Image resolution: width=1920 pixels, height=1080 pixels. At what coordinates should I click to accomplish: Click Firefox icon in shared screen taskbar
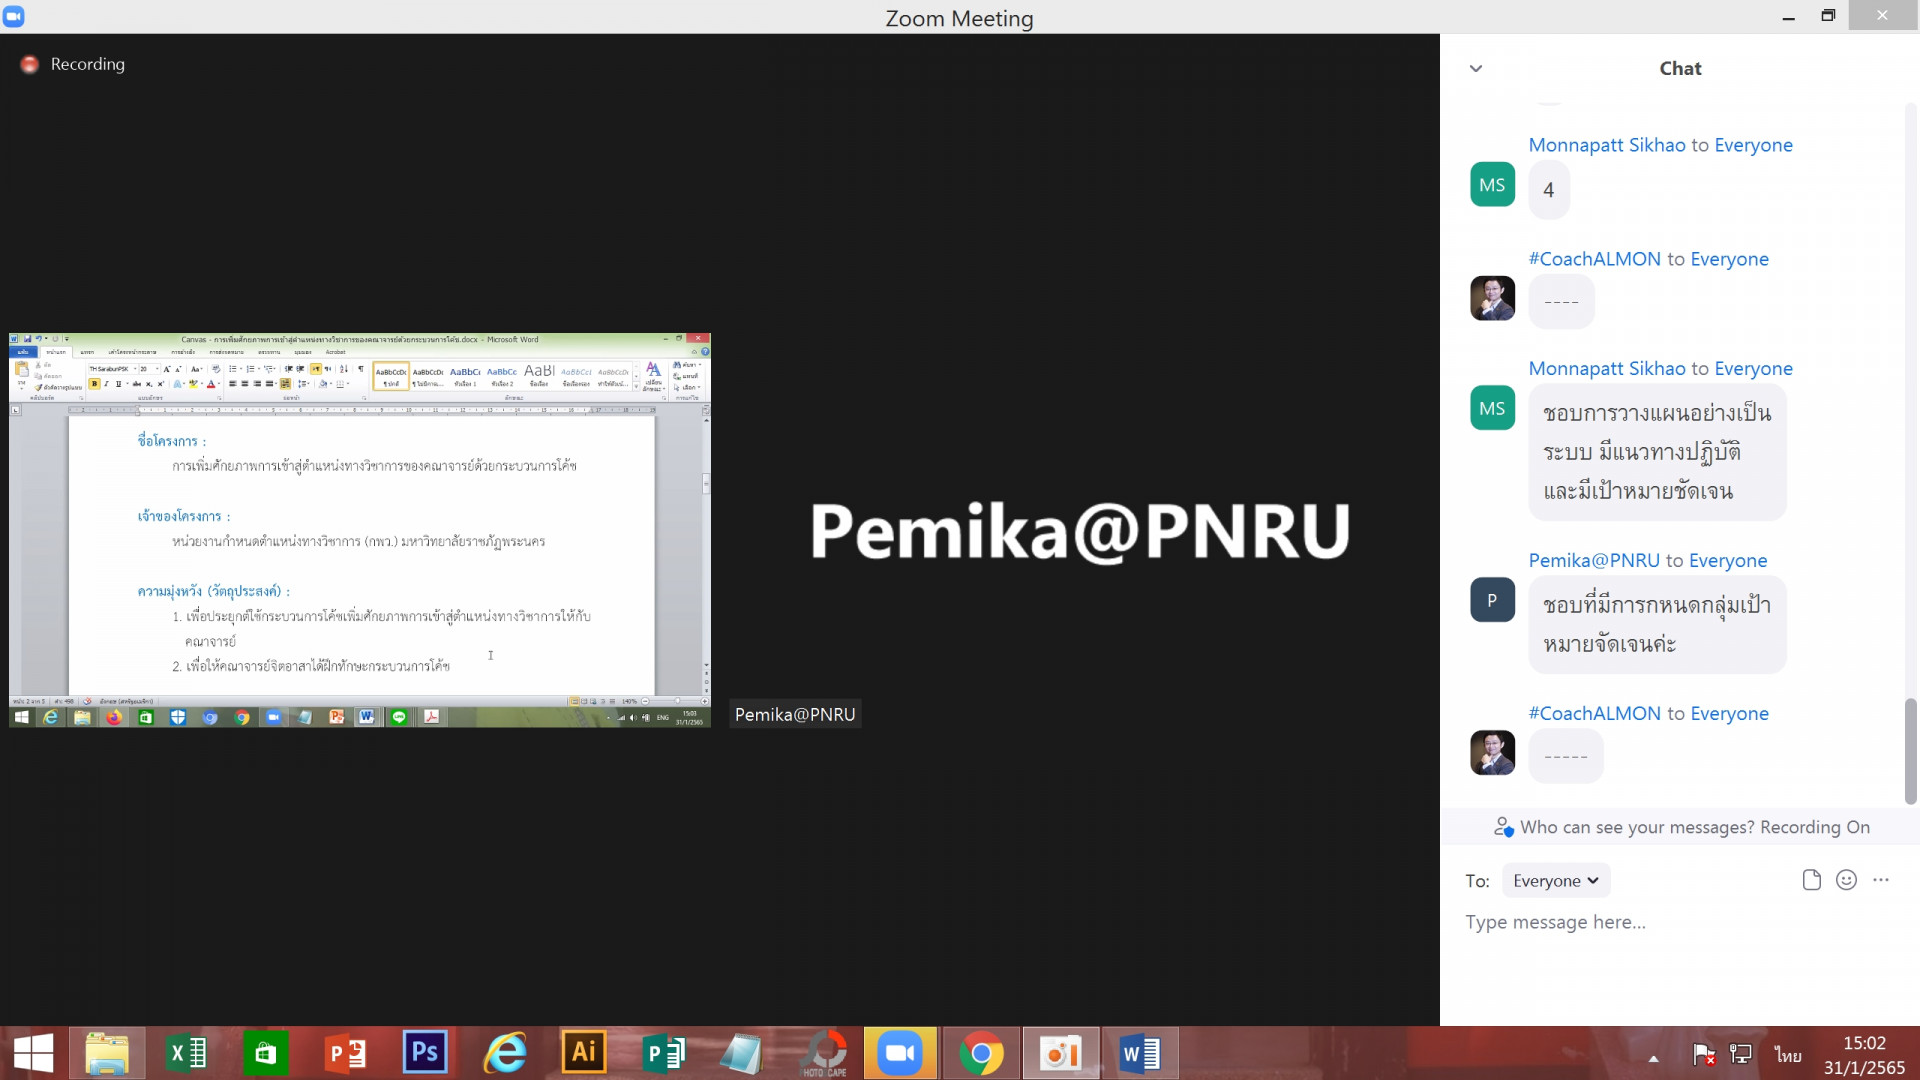(114, 717)
